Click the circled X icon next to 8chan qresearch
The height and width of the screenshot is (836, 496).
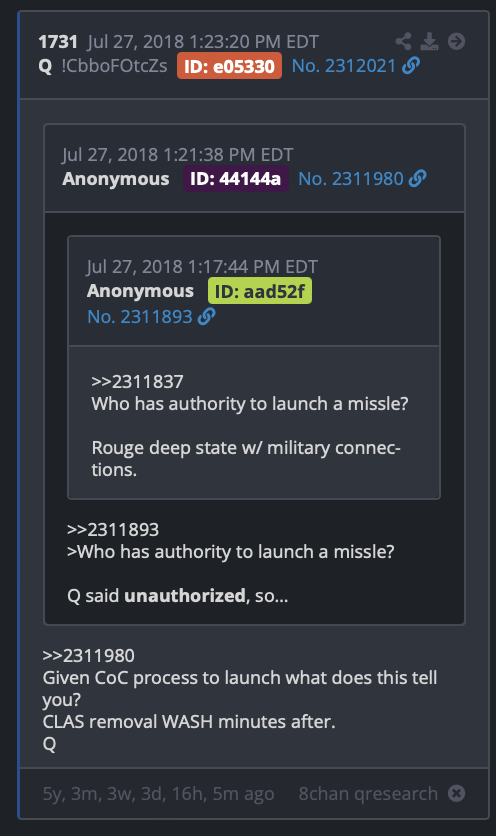pyautogui.click(x=456, y=793)
